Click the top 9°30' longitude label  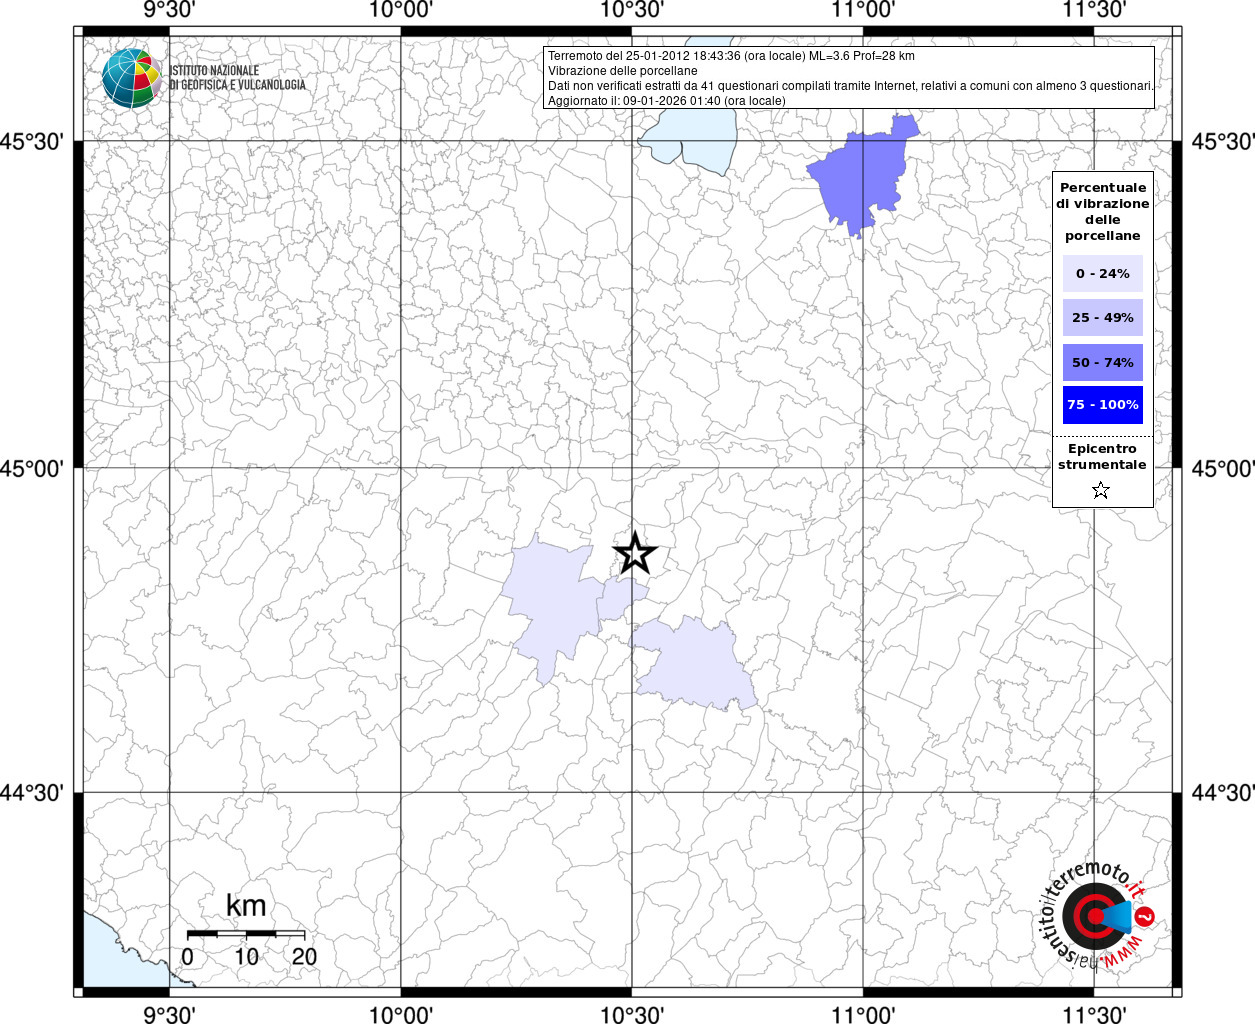(169, 10)
